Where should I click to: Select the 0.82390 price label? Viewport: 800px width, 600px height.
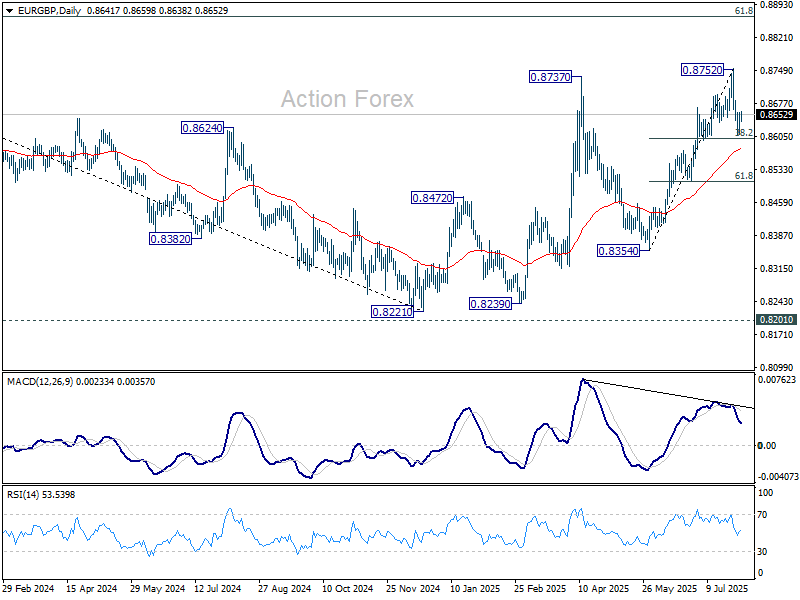(x=490, y=304)
